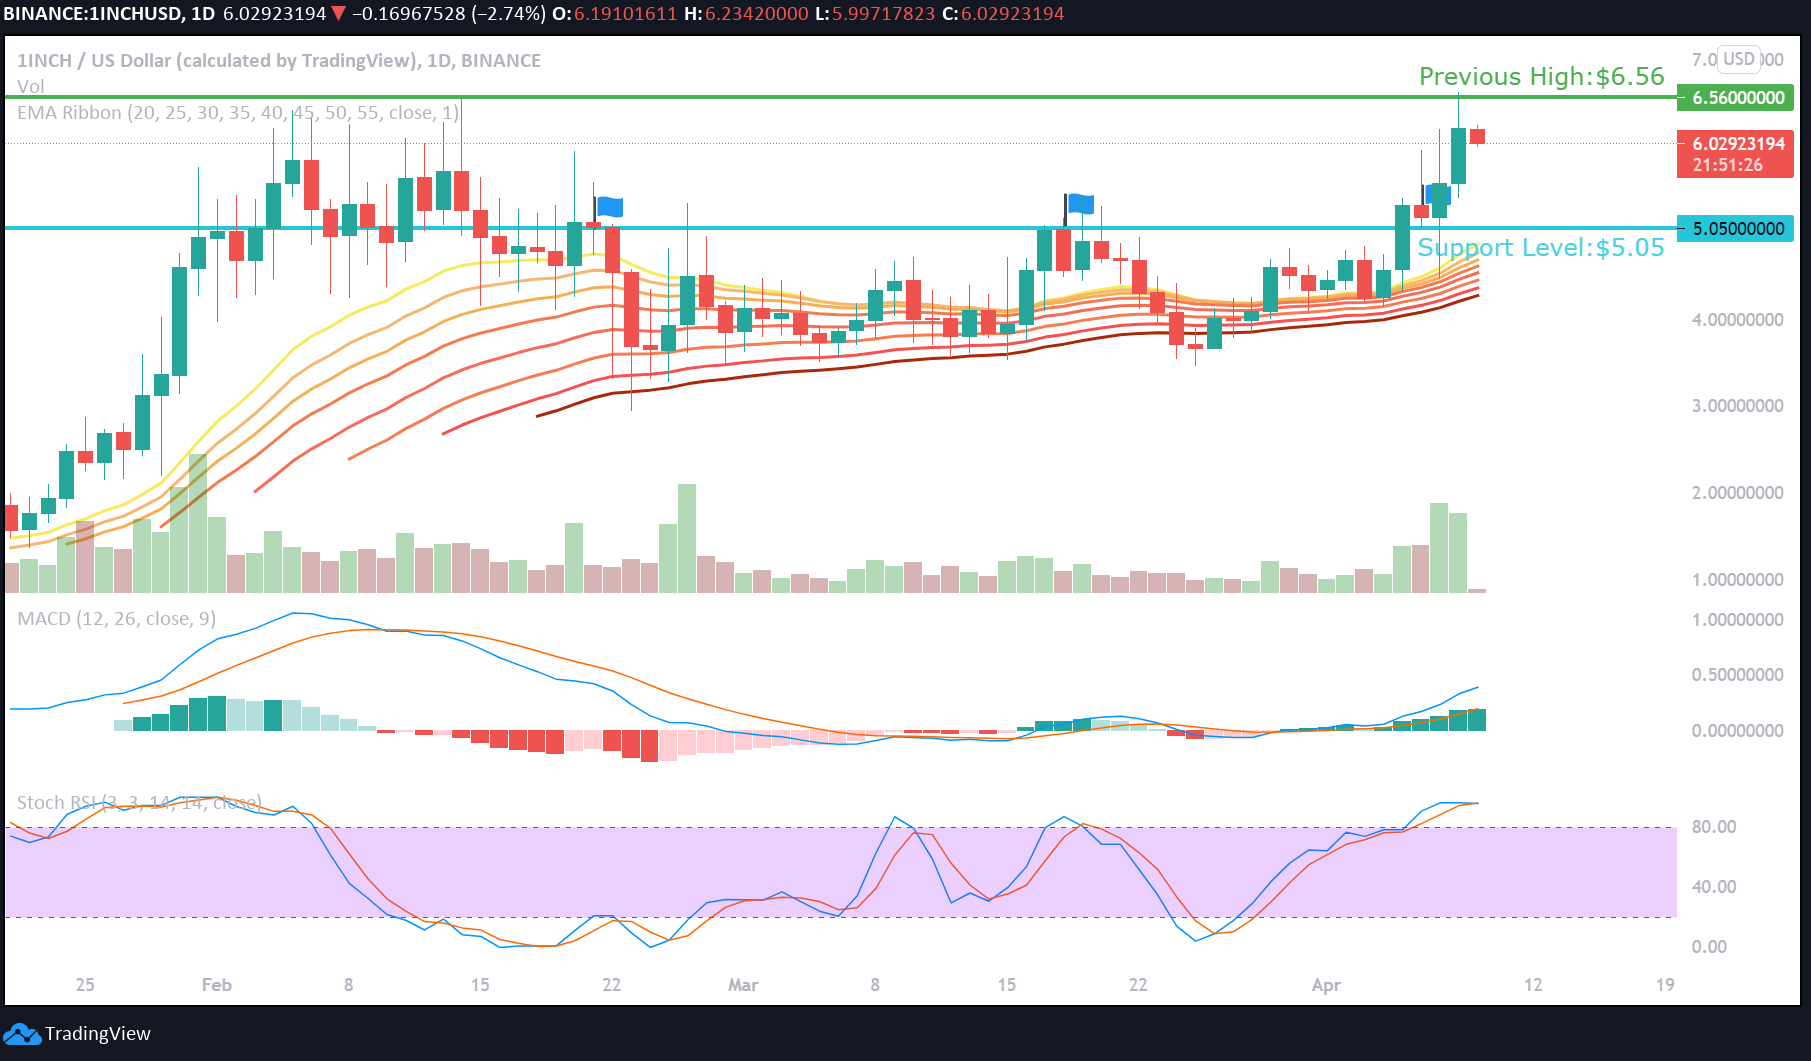This screenshot has height=1061, width=1811.
Task: Click the Previous High:$6.56 annotation text
Action: click(1542, 77)
